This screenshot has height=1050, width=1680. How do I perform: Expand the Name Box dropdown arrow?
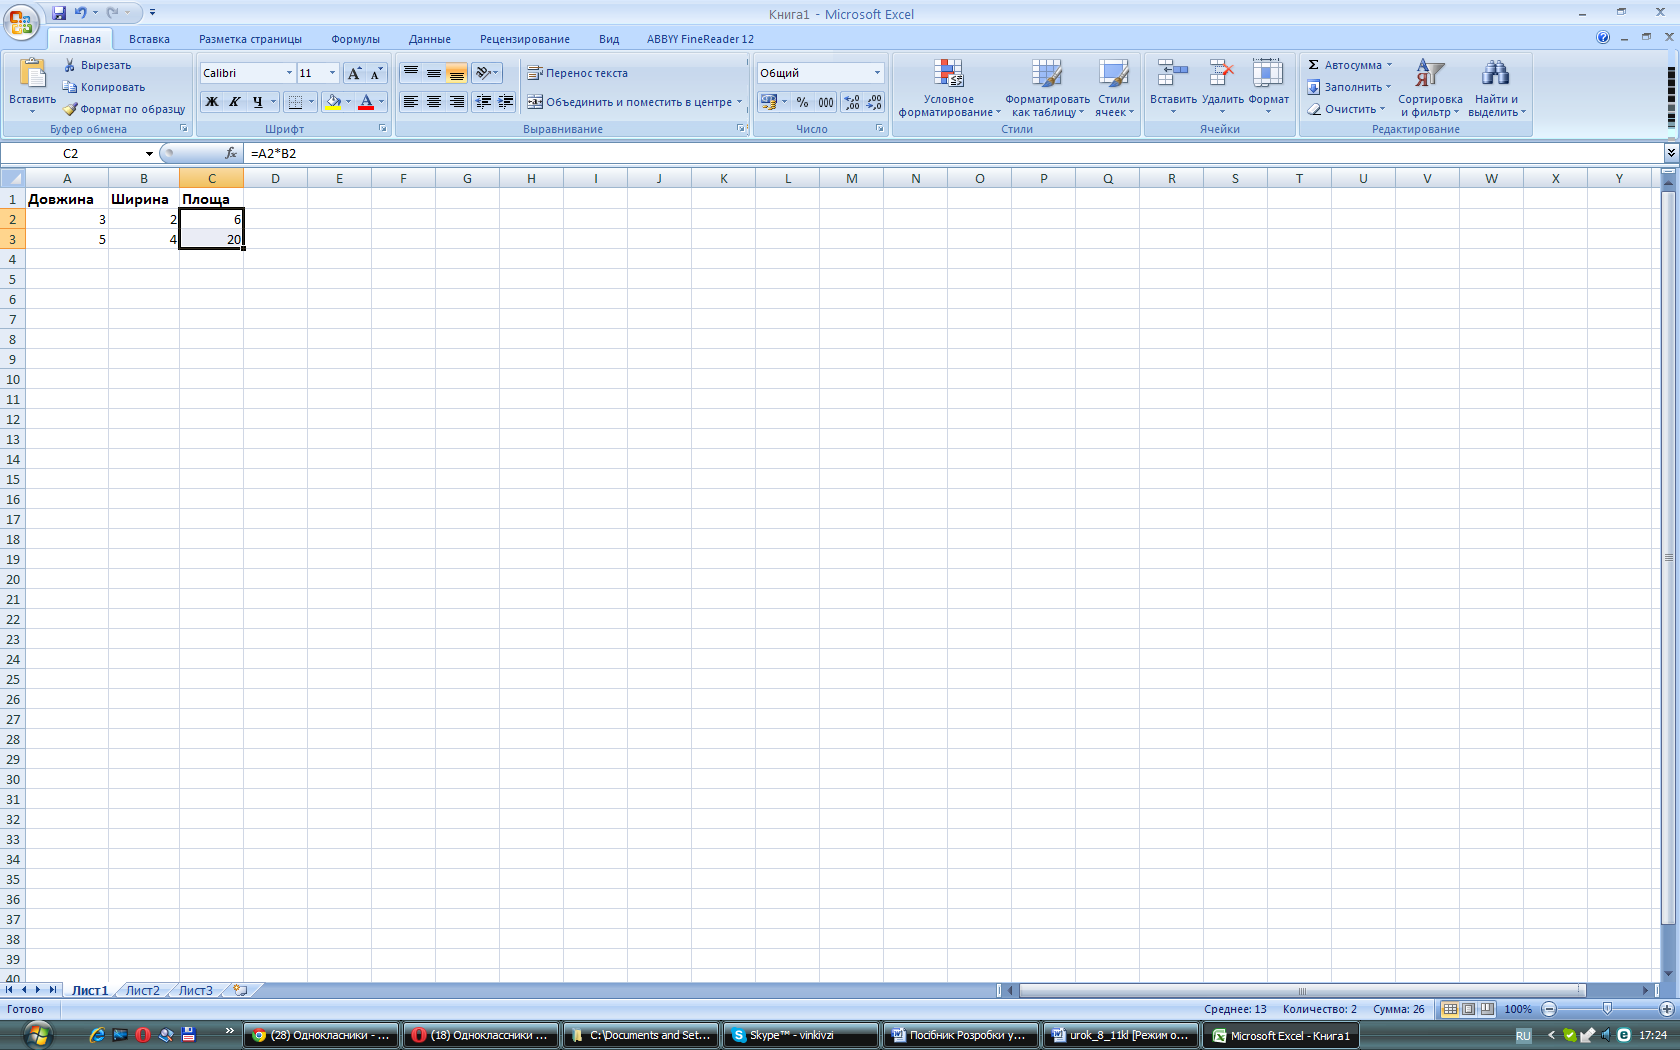[149, 154]
